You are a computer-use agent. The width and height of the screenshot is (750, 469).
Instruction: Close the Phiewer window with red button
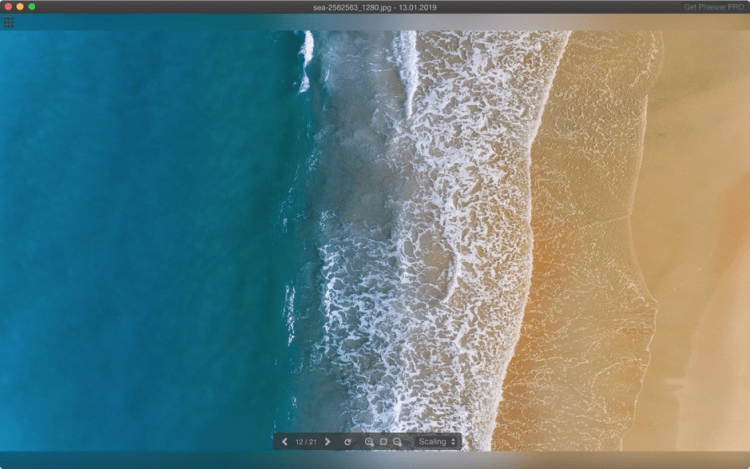pos(7,7)
